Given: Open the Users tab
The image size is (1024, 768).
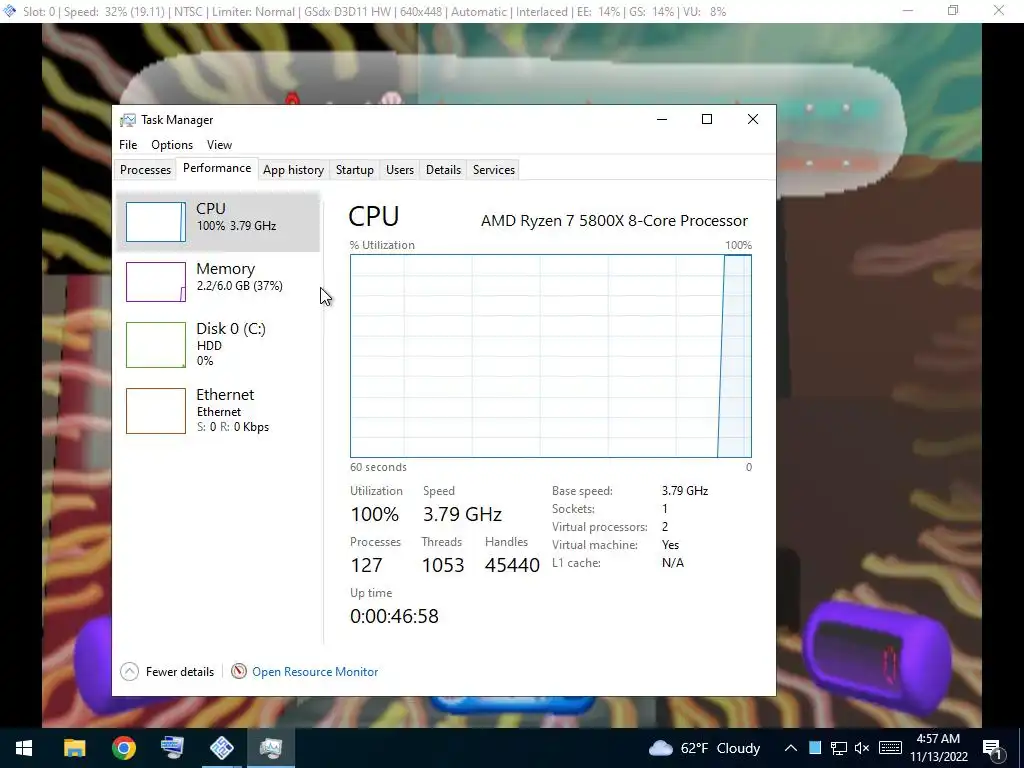Looking at the screenshot, I should coord(400,170).
